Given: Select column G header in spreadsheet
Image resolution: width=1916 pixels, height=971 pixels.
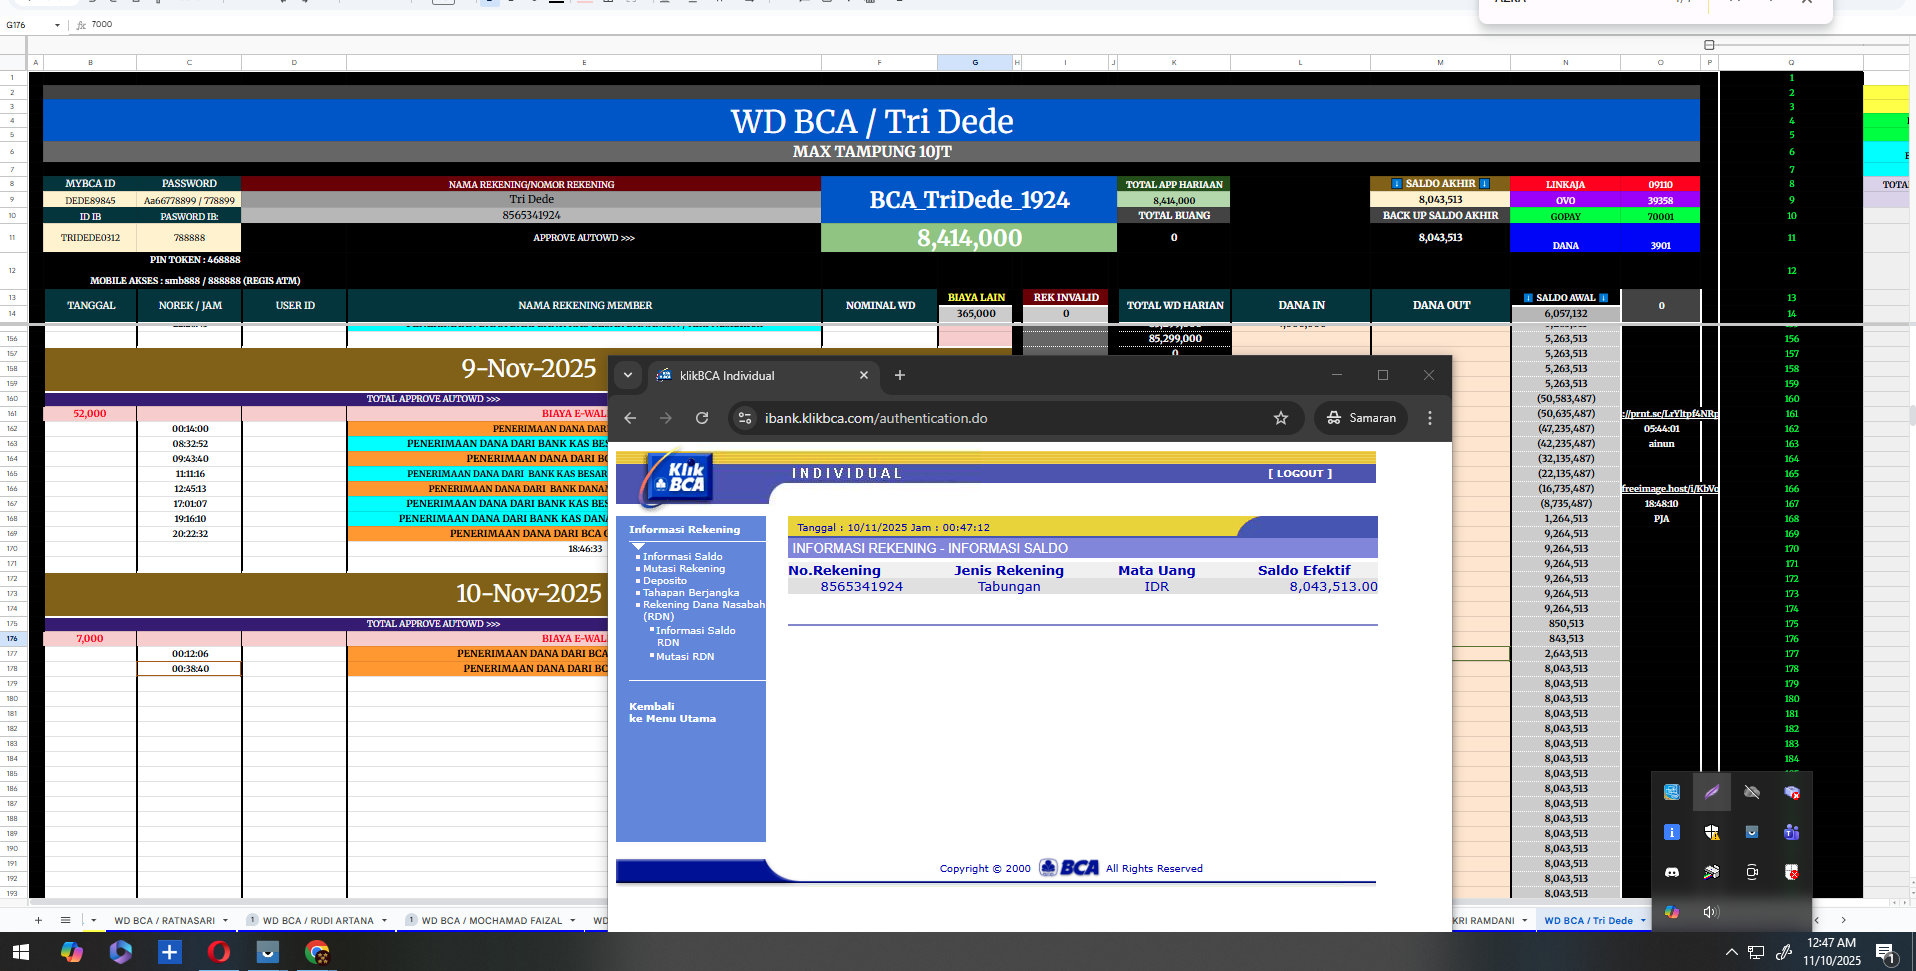Looking at the screenshot, I should 975,63.
